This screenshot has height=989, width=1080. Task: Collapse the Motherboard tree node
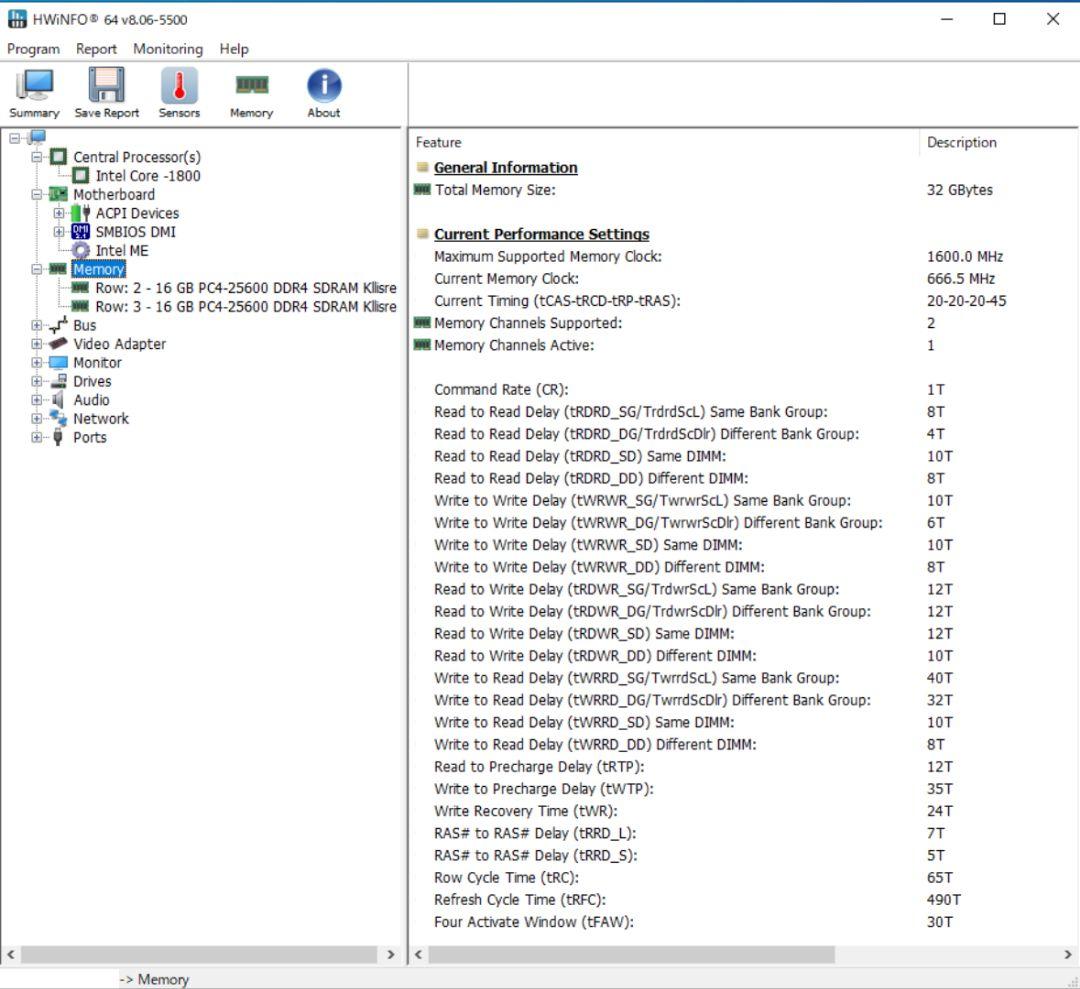point(37,194)
